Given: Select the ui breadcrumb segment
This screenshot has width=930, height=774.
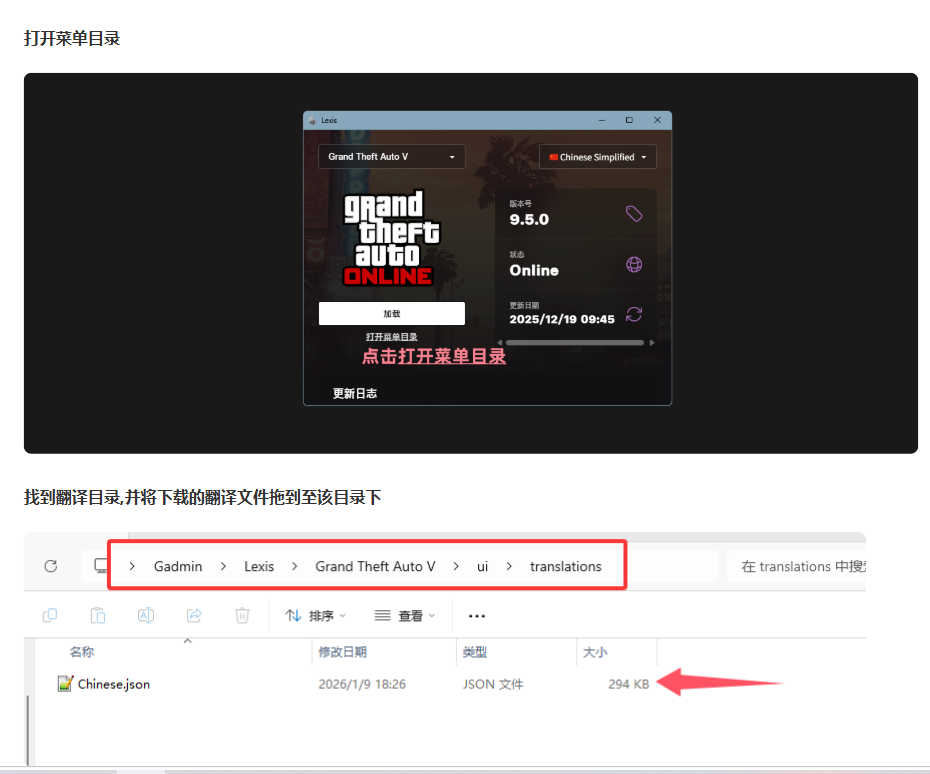Looking at the screenshot, I should tap(483, 566).
